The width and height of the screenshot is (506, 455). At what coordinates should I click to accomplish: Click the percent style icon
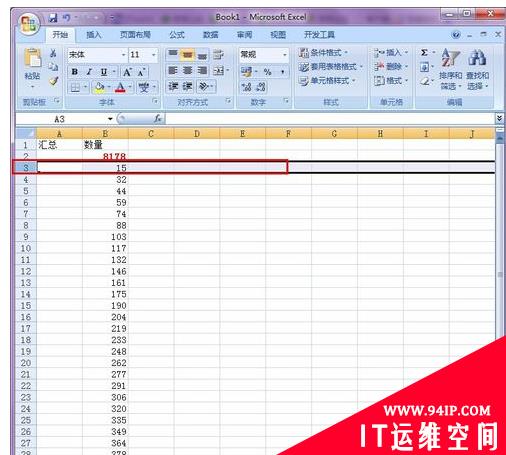(x=267, y=72)
